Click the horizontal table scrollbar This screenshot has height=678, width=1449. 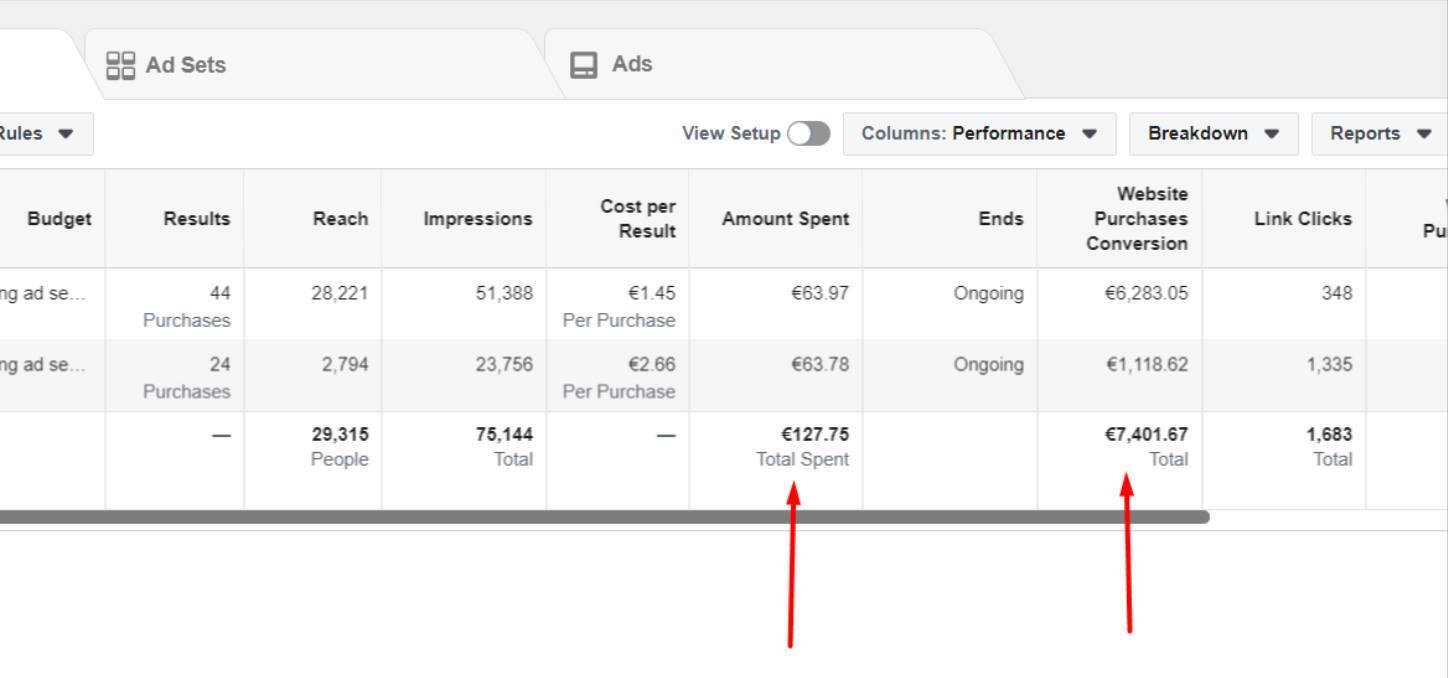600,517
